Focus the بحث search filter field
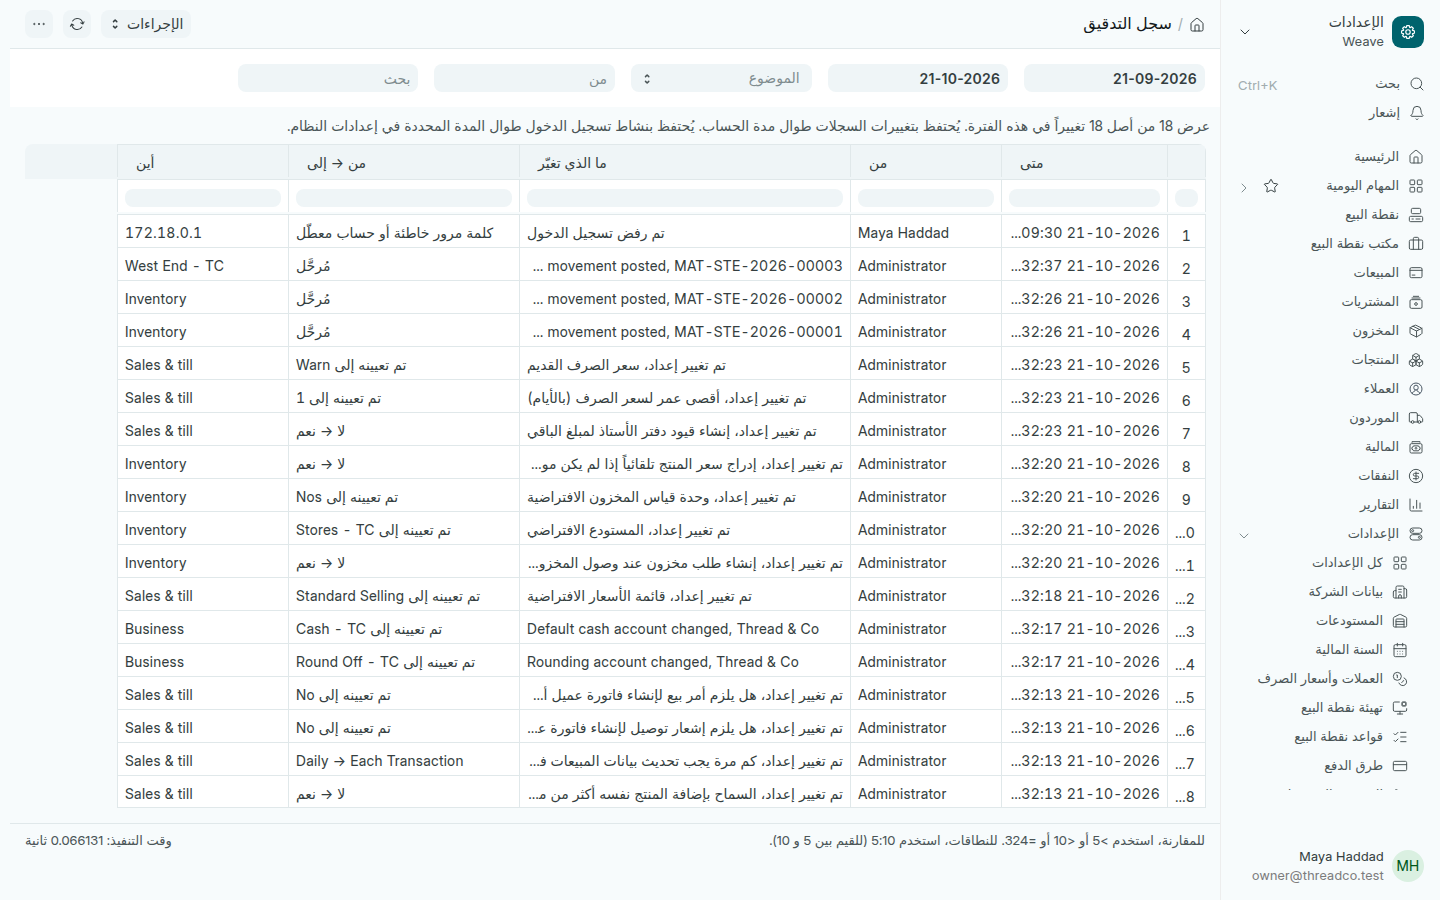The width and height of the screenshot is (1440, 900). pyautogui.click(x=328, y=78)
